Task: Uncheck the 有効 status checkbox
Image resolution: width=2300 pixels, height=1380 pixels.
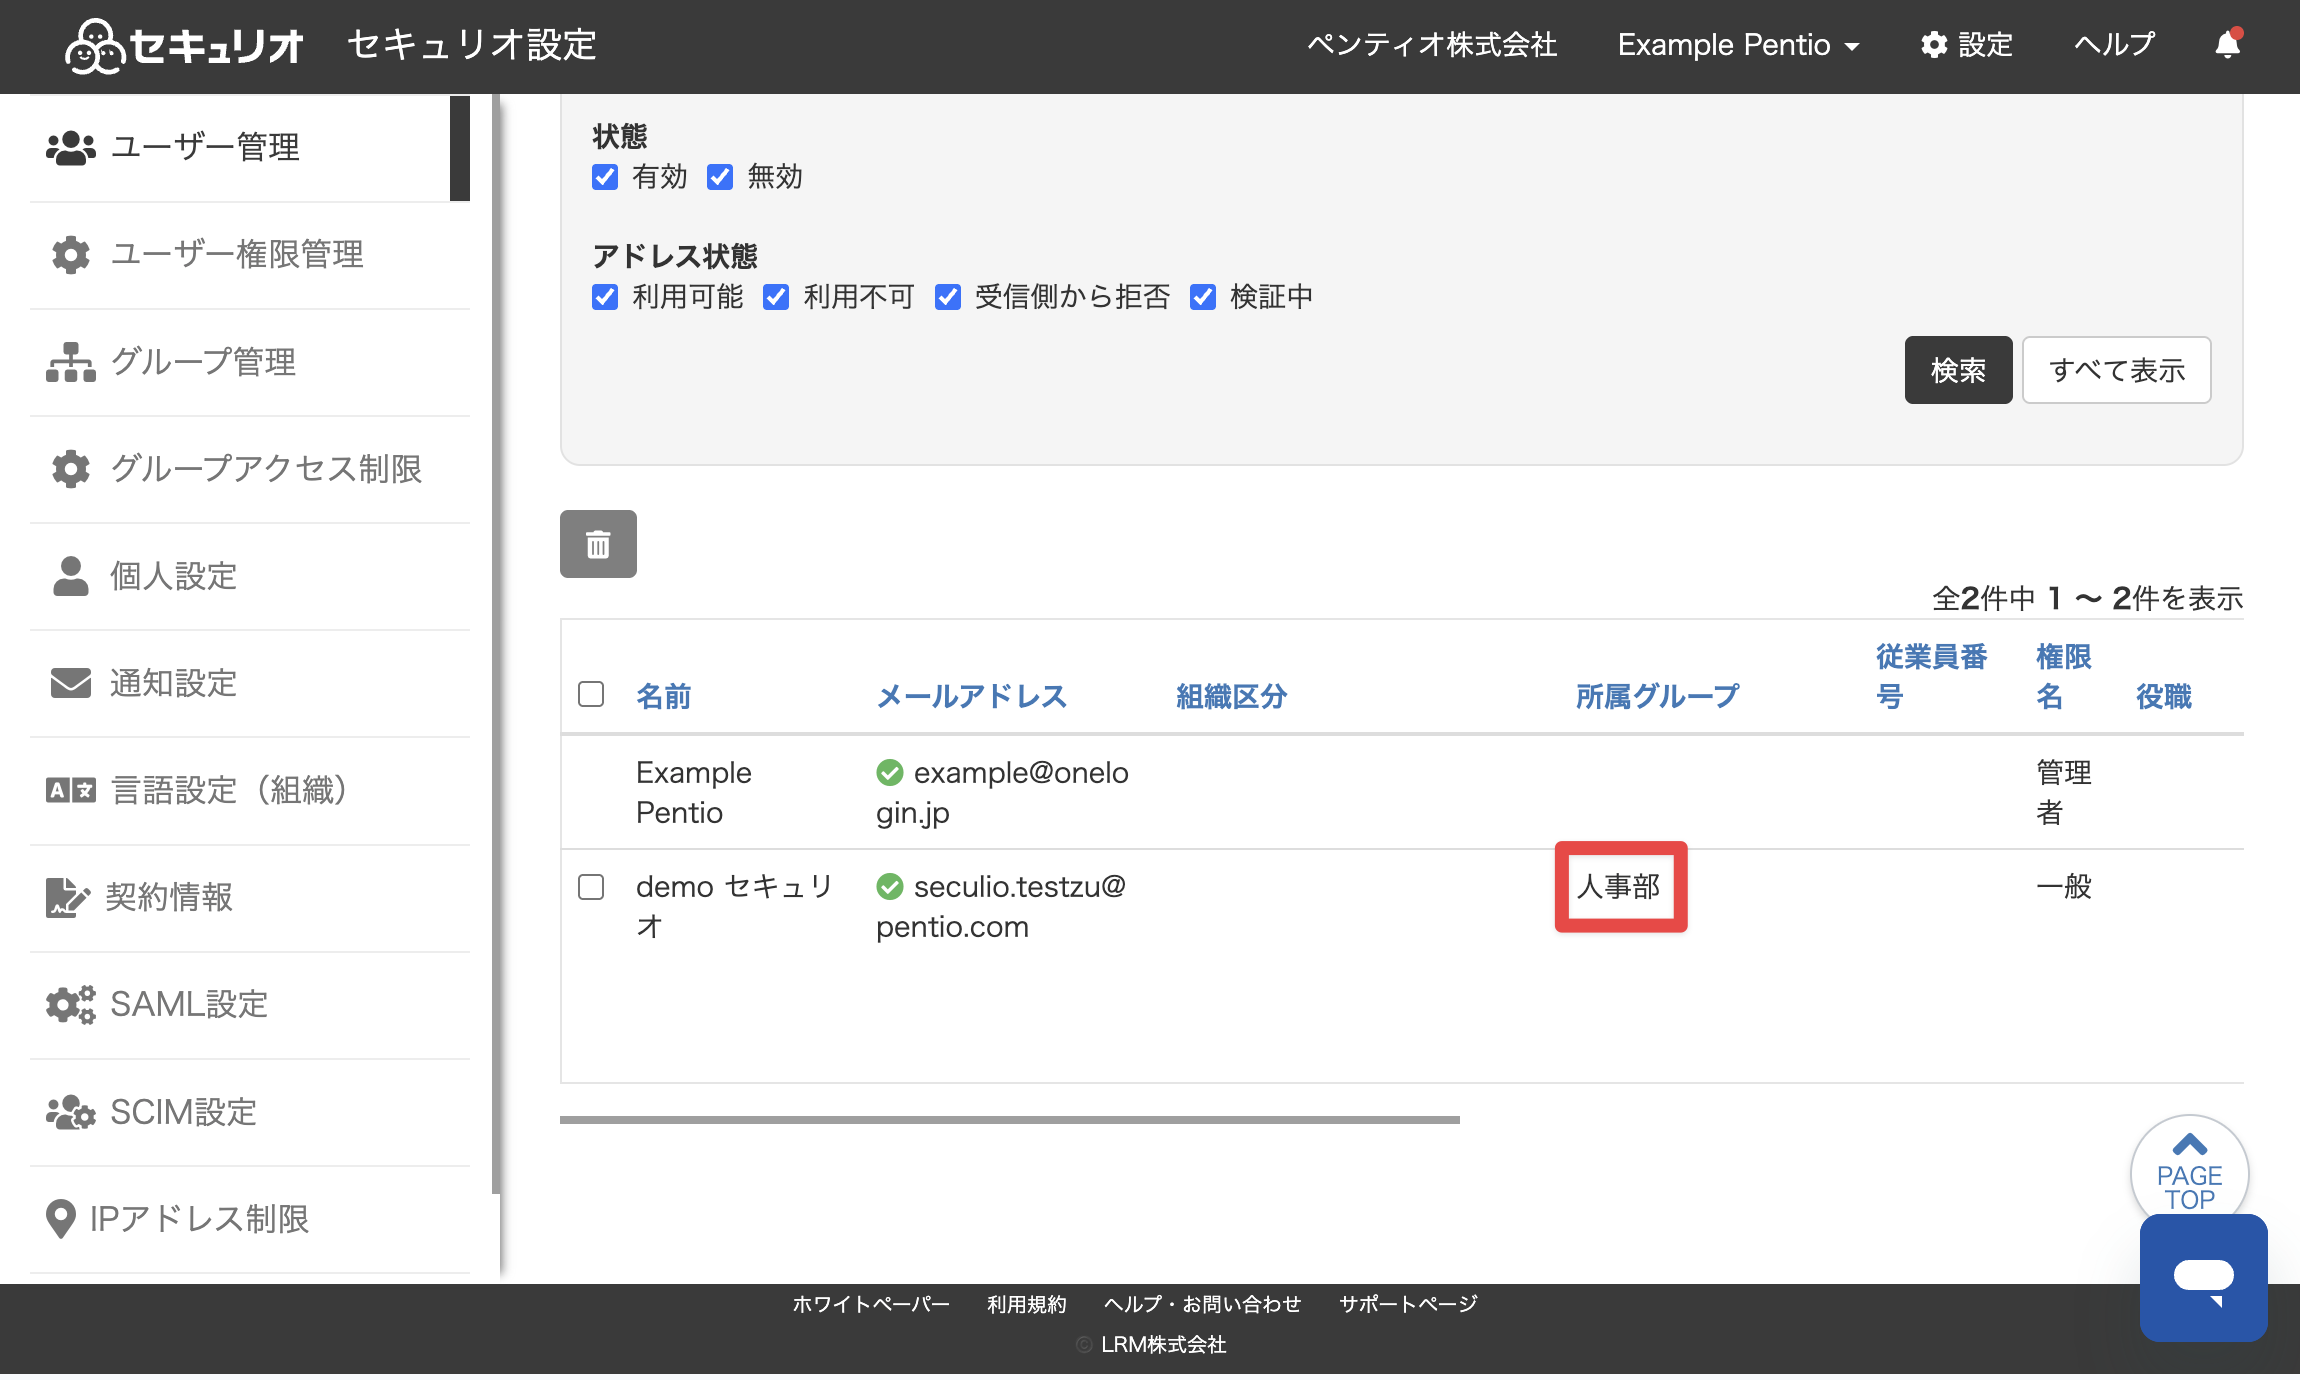Action: [605, 177]
